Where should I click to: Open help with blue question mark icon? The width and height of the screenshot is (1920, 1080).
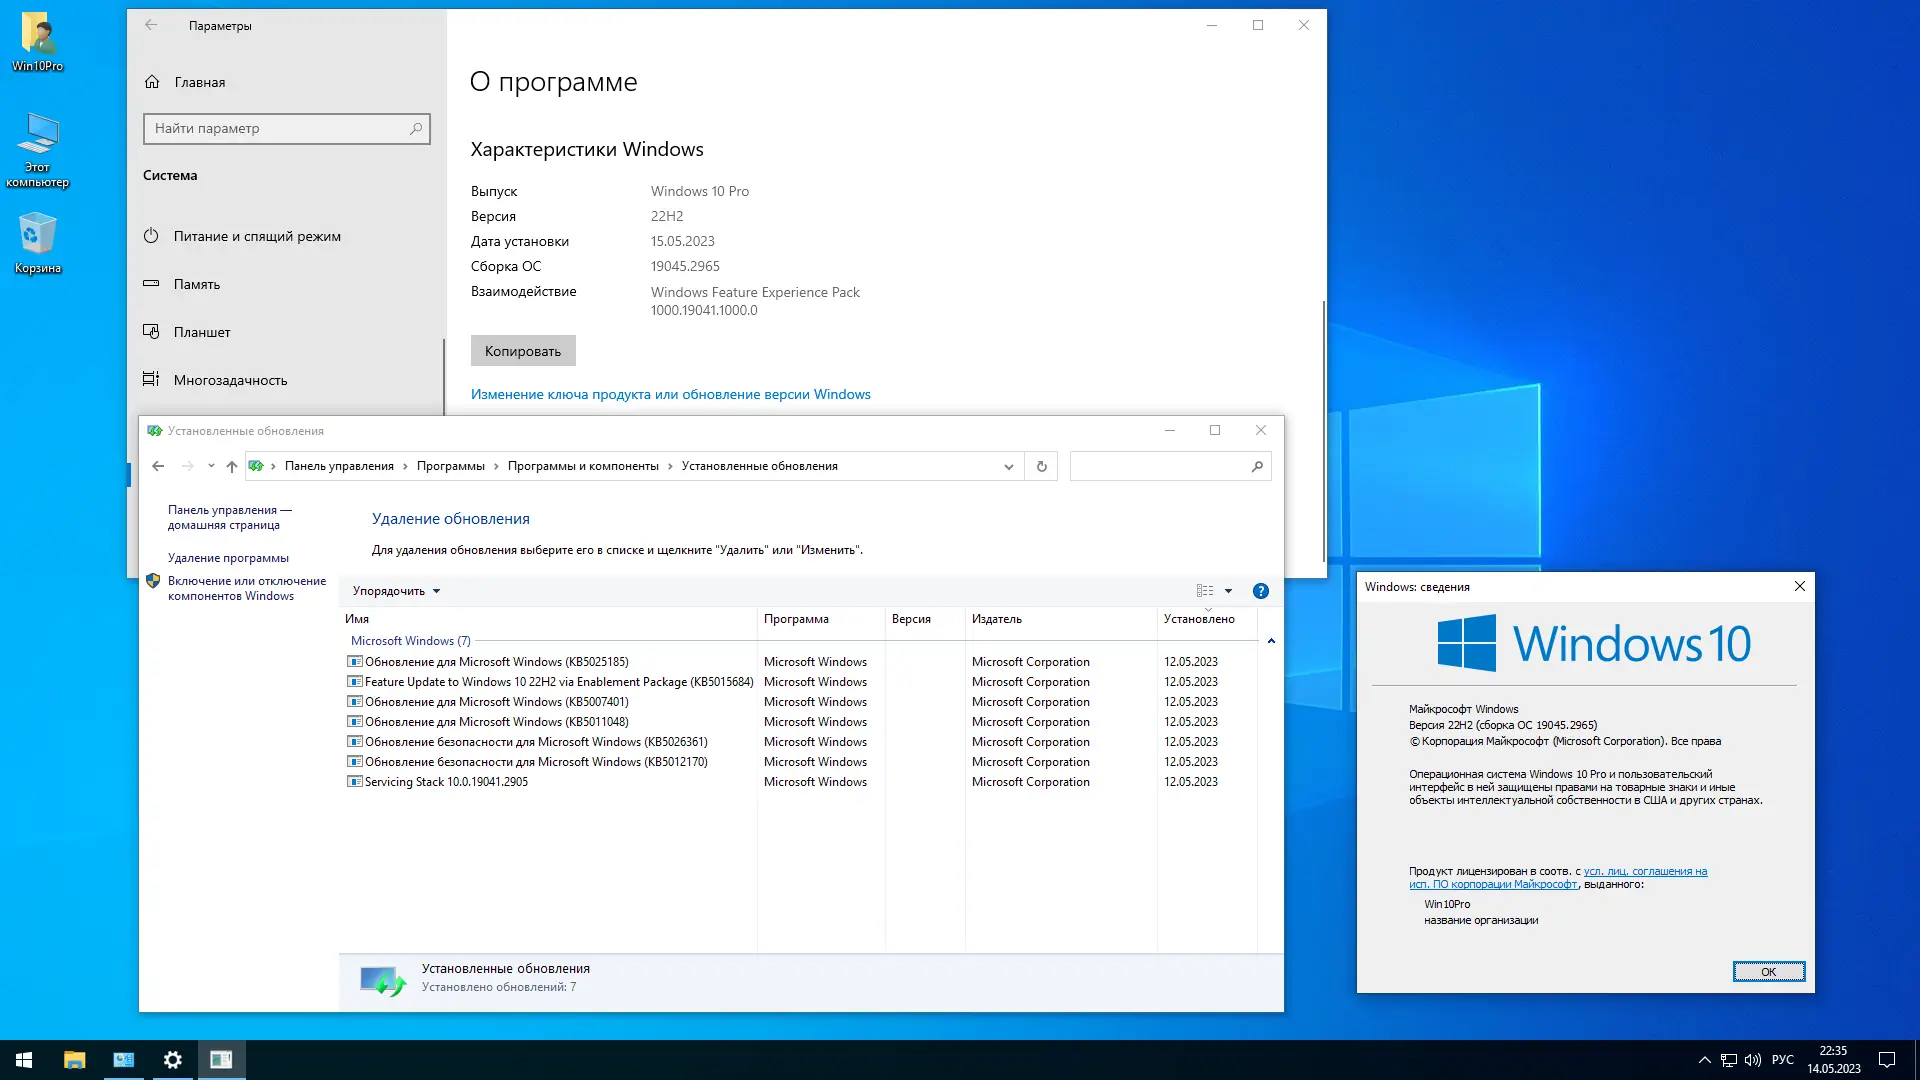pyautogui.click(x=1260, y=591)
